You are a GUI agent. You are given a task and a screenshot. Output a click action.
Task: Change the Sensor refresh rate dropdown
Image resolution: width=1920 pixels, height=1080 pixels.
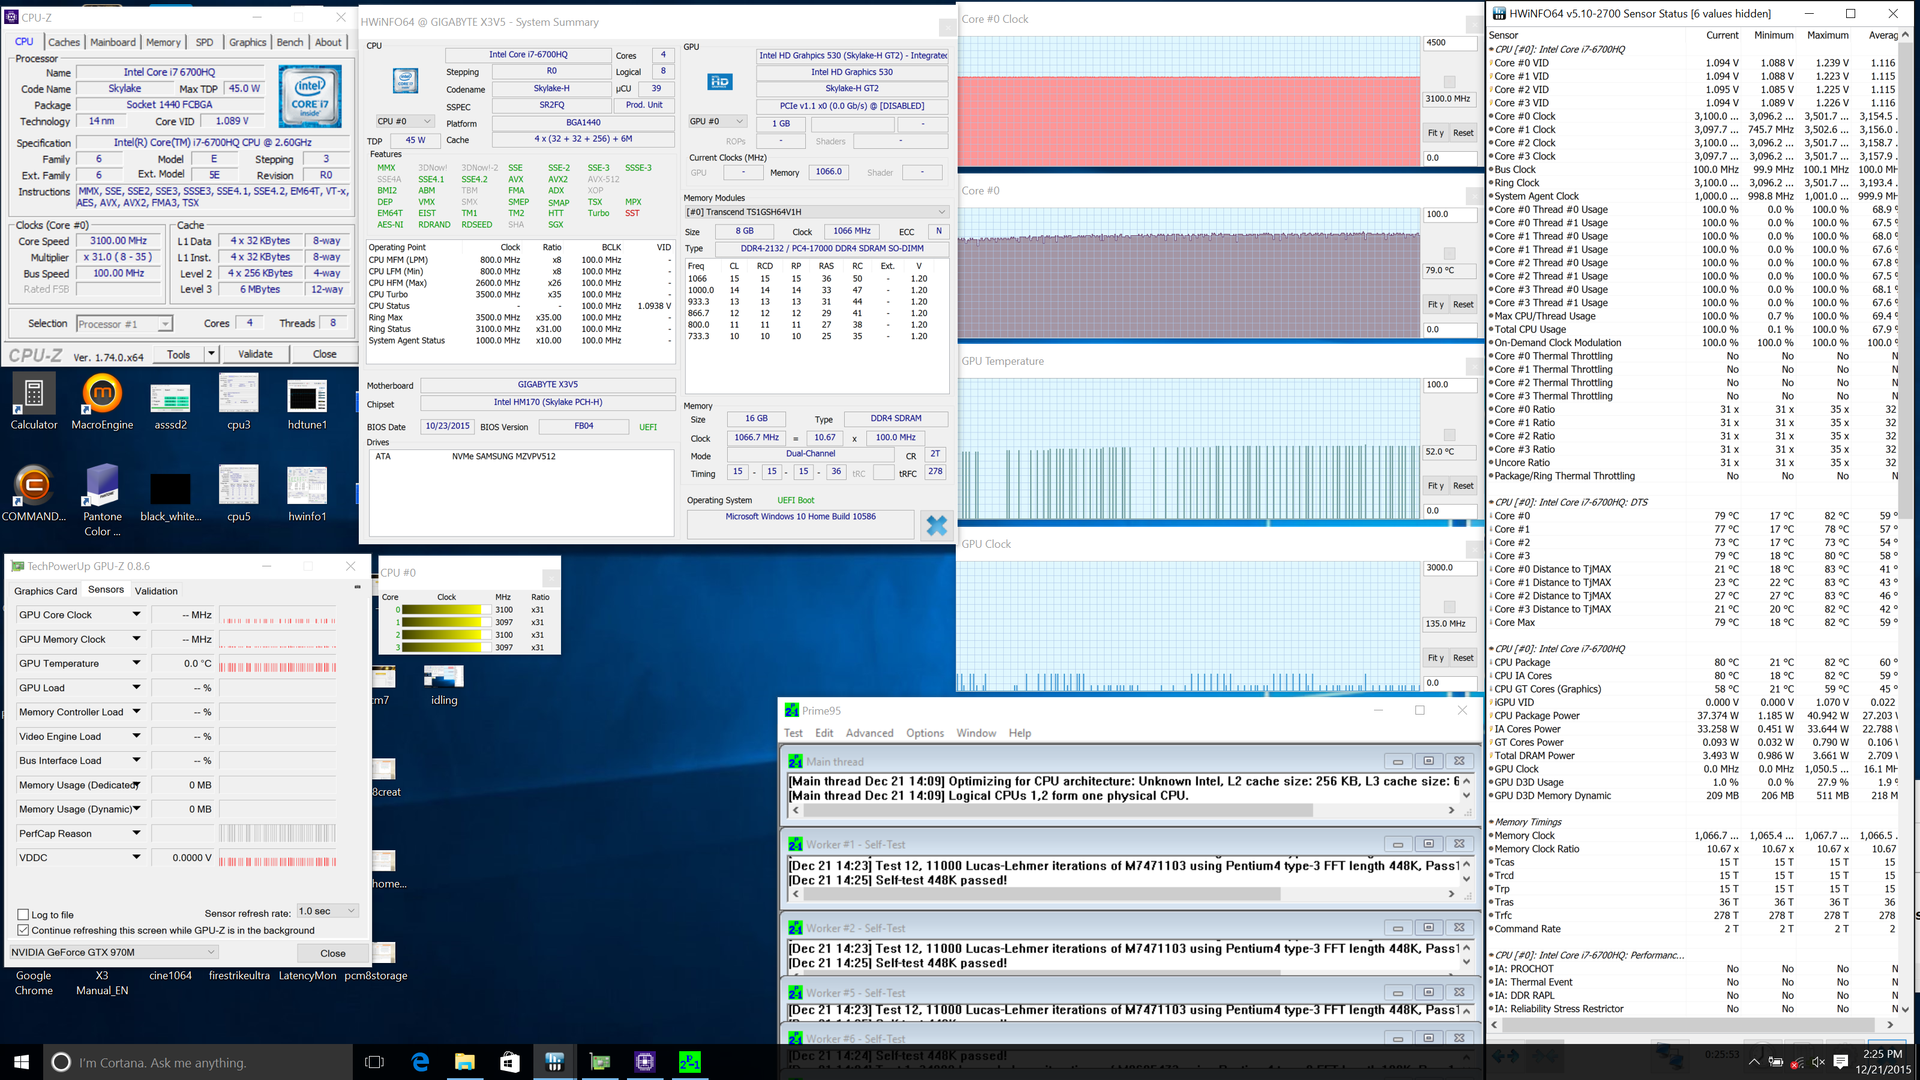[x=327, y=911]
